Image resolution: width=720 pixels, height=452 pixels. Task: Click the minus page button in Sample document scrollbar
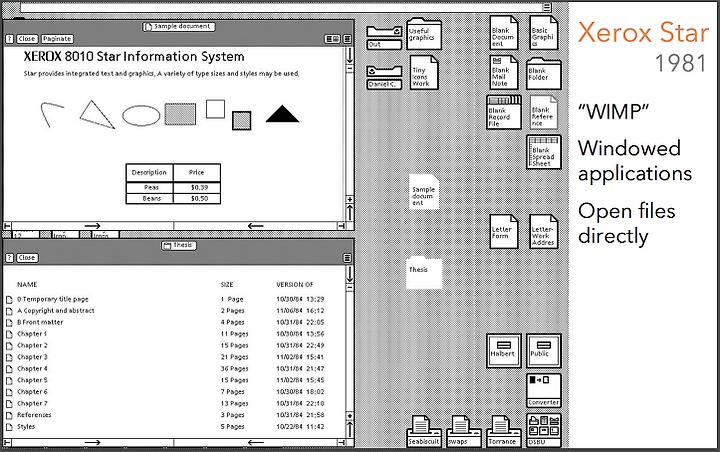click(349, 69)
